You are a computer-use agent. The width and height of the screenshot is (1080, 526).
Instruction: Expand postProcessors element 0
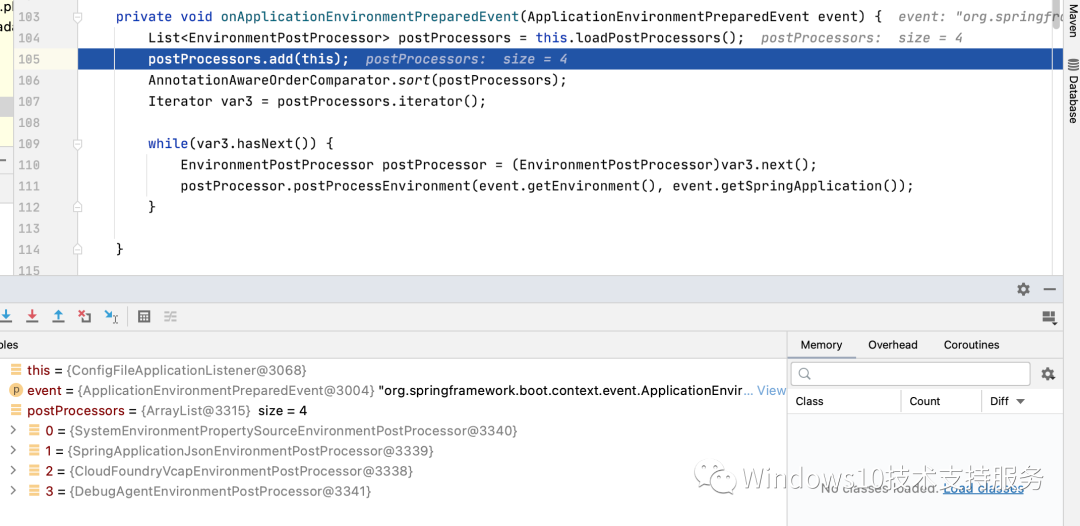tap(12, 431)
